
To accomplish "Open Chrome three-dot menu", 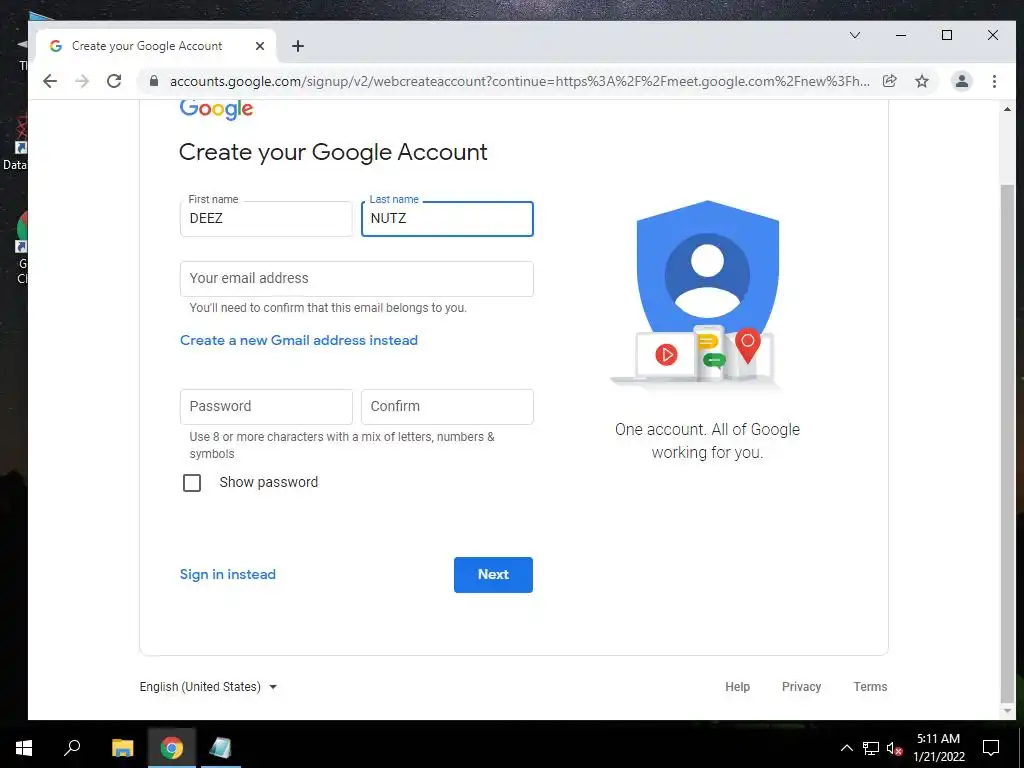I will click(x=994, y=81).
